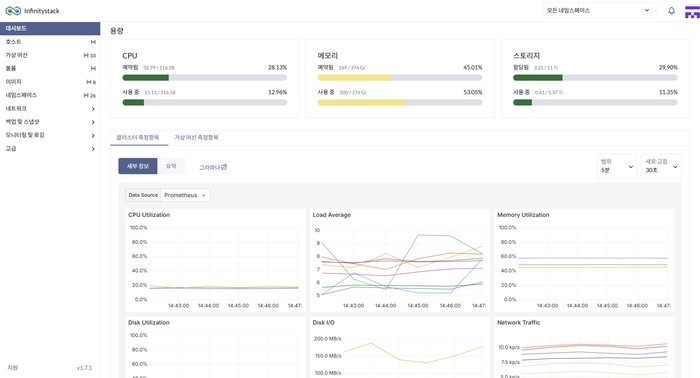Click inside the Load Average chart plot
The width and height of the screenshot is (700, 378).
coord(403,263)
